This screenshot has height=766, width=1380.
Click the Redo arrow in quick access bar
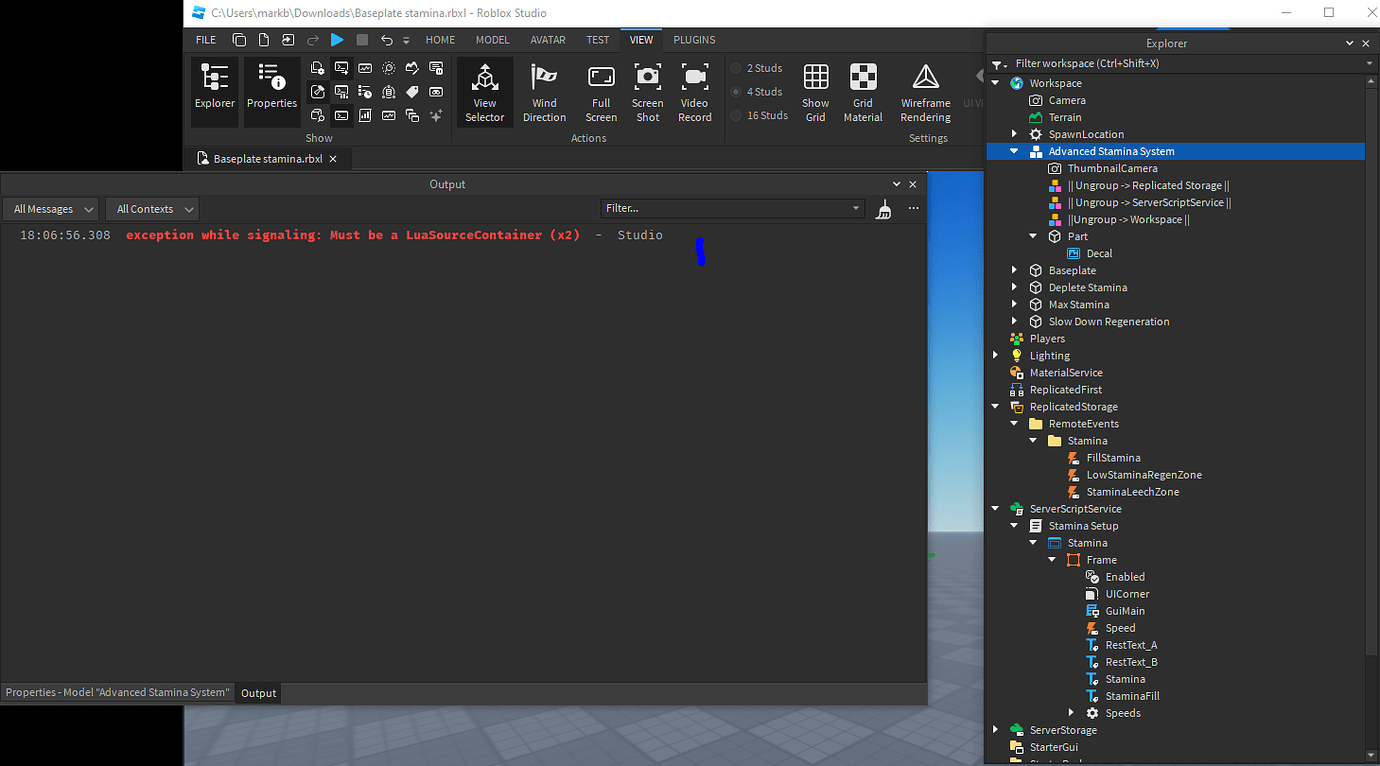click(x=313, y=40)
